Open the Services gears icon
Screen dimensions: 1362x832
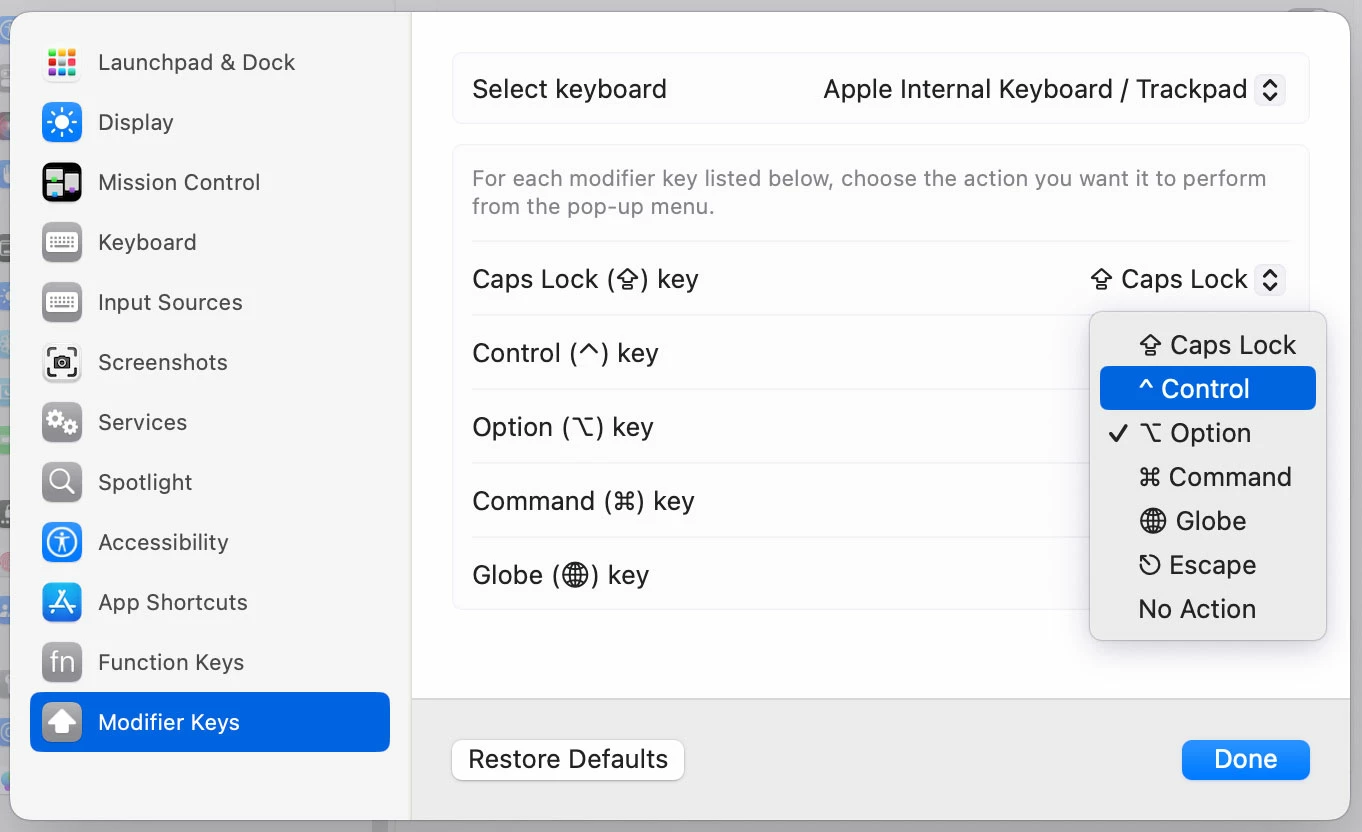pyautogui.click(x=62, y=423)
